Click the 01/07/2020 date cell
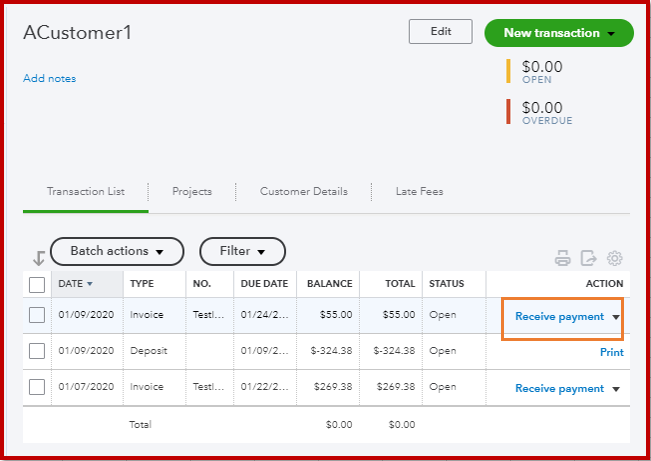This screenshot has height=461, width=651. 86,387
